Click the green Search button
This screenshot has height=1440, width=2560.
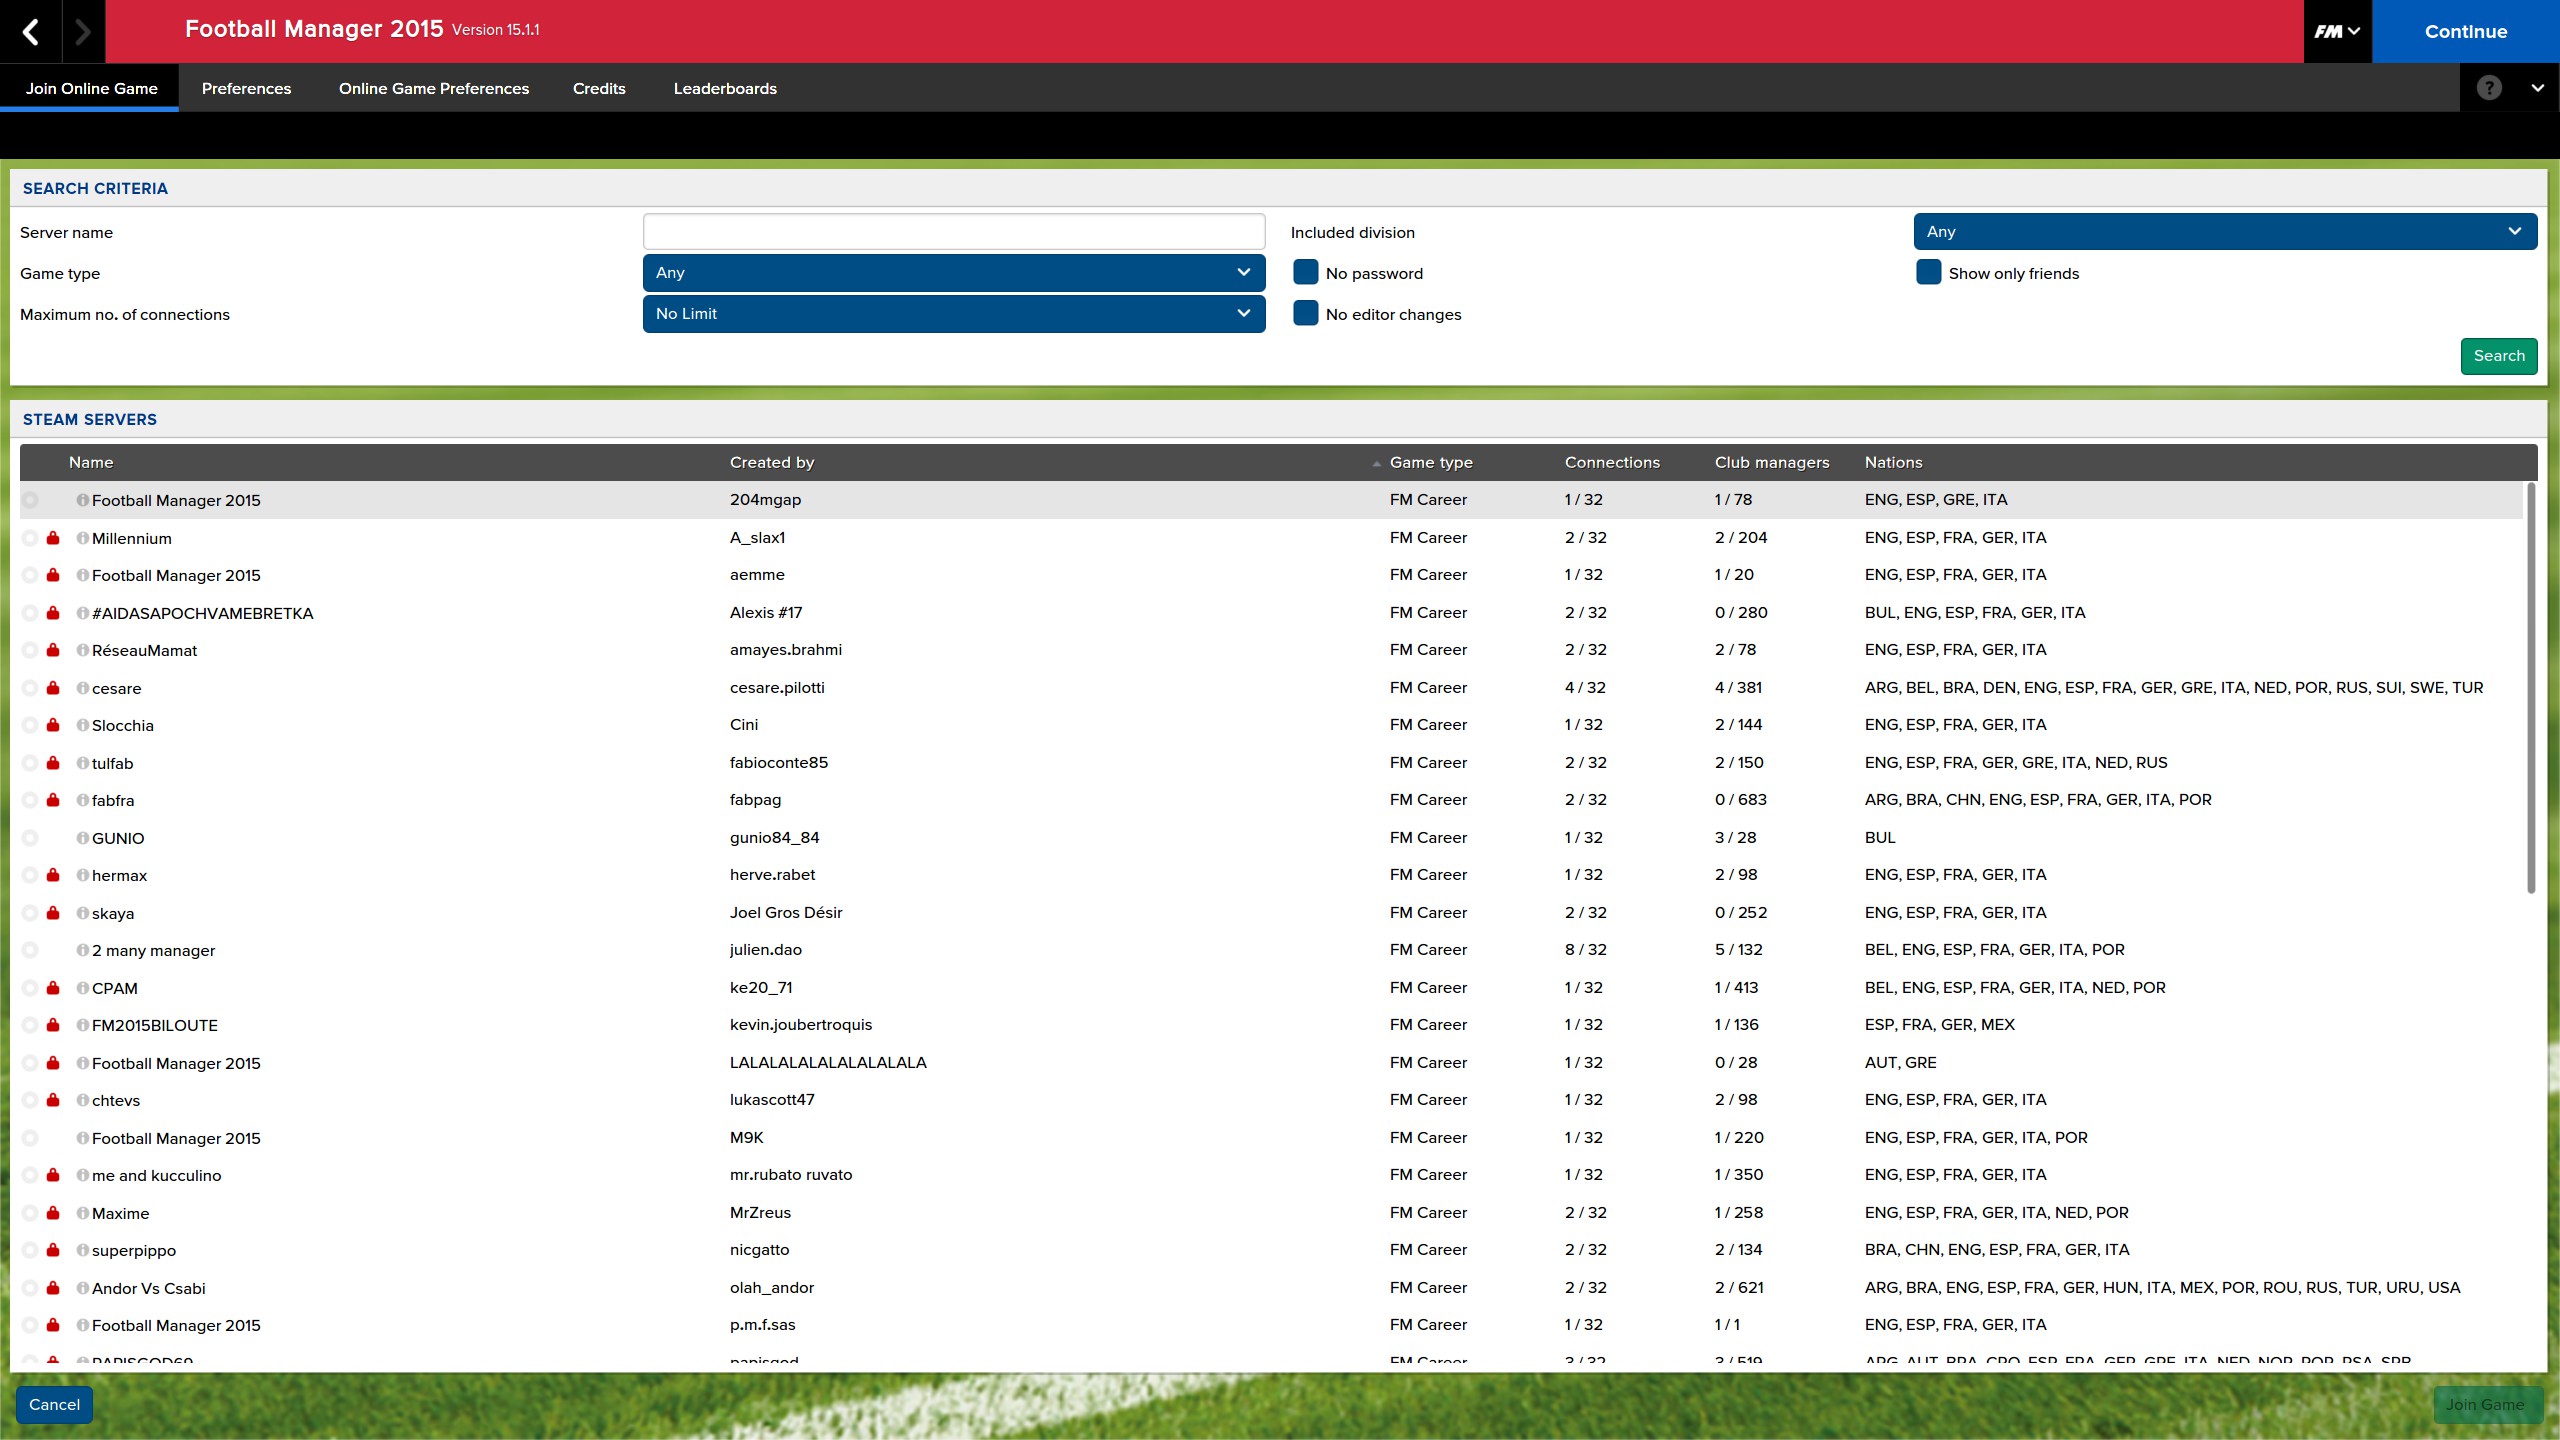point(2499,356)
